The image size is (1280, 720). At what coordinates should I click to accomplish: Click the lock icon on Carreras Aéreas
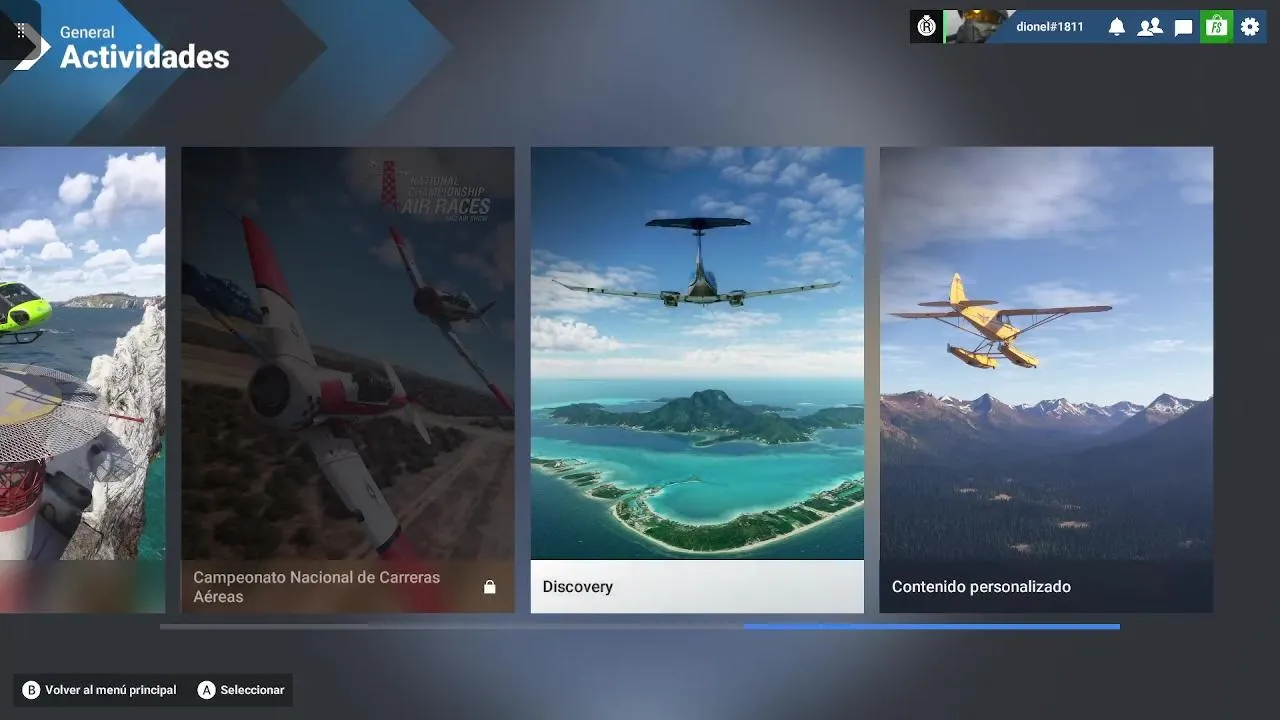tap(490, 587)
